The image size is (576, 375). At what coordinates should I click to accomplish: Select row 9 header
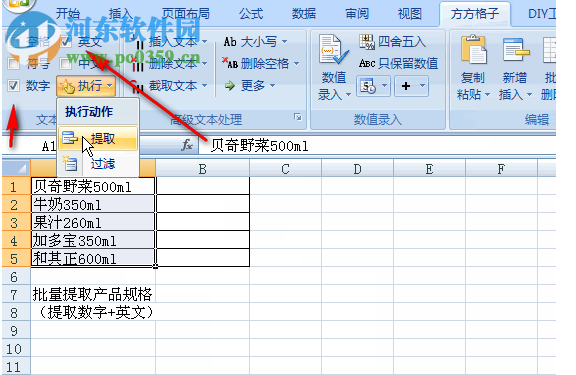click(x=17, y=330)
